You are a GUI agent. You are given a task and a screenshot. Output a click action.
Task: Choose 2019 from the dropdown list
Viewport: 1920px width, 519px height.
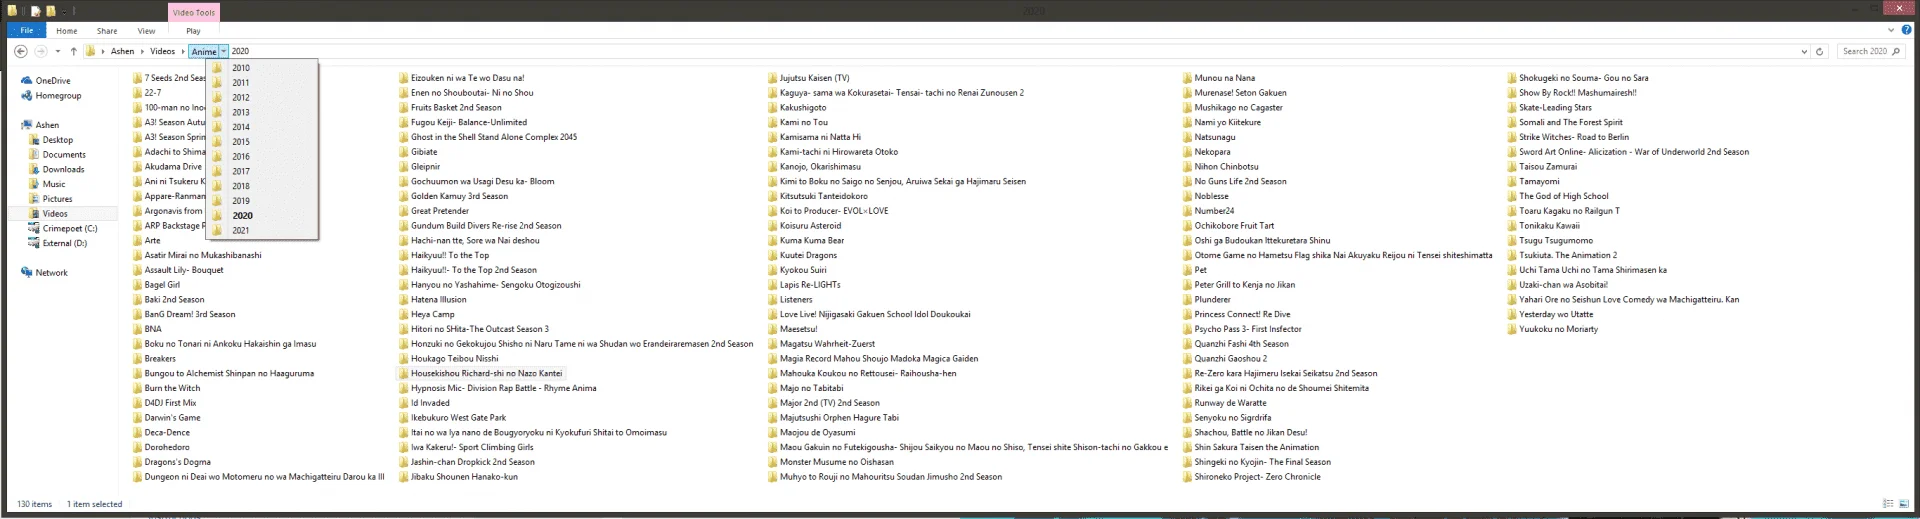click(x=262, y=201)
